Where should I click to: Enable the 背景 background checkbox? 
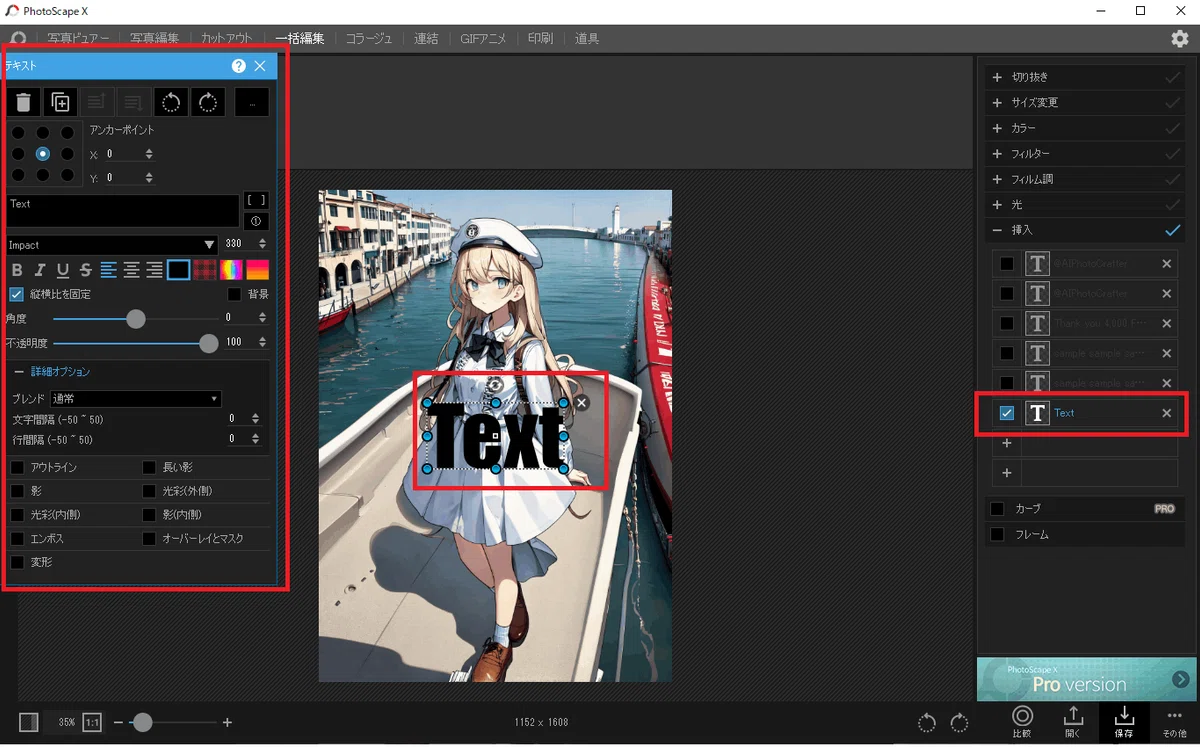click(x=234, y=294)
